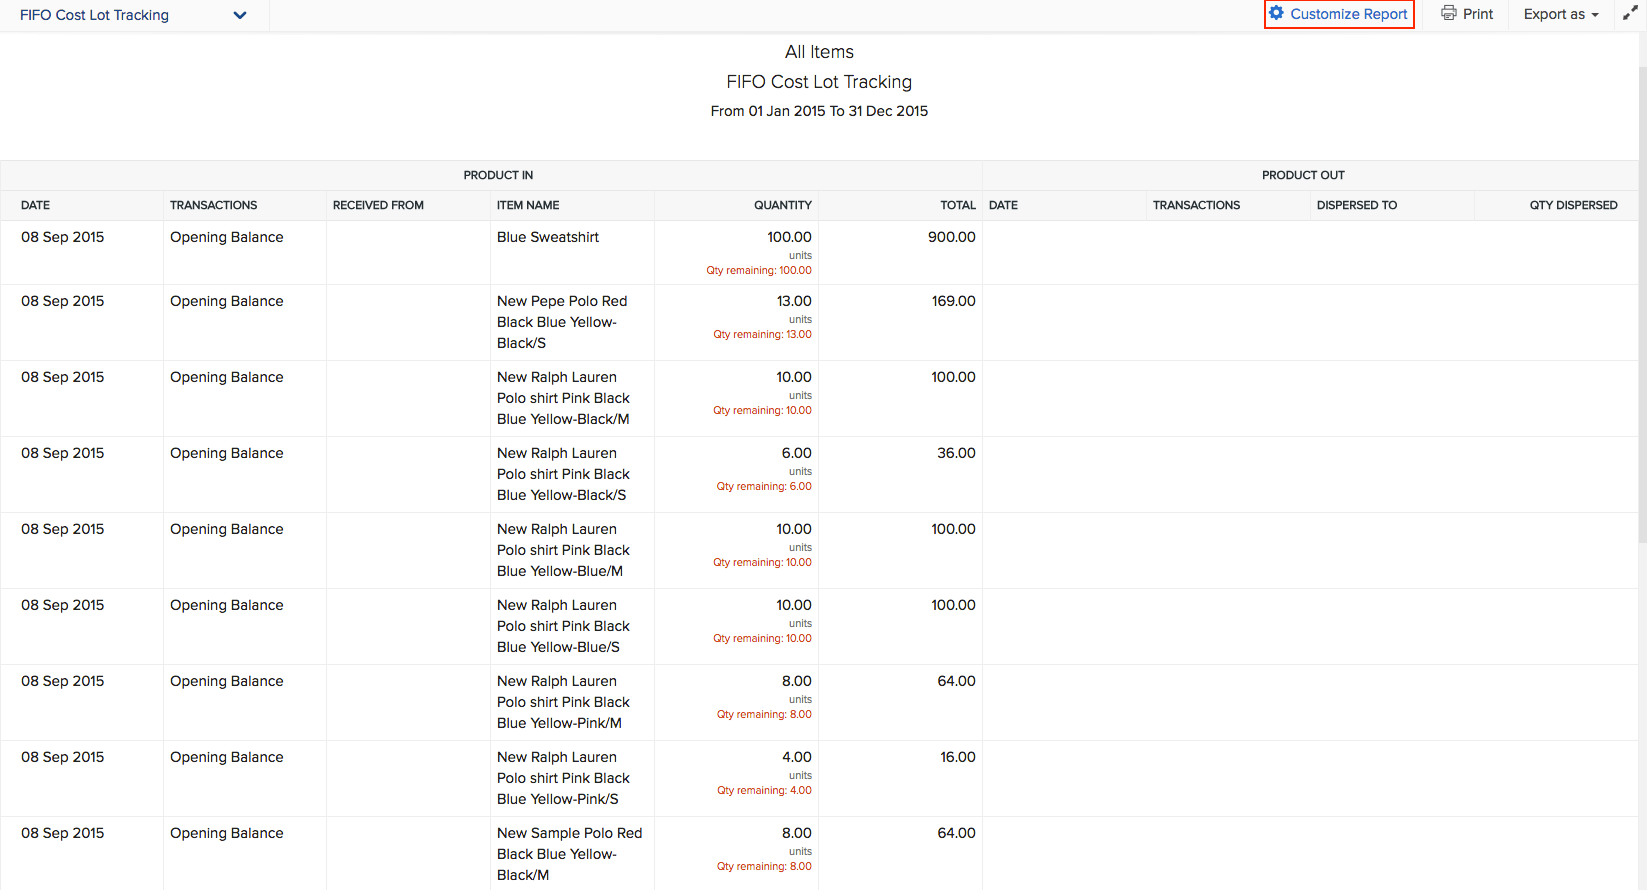Click the Item Name column header
Image resolution: width=1647 pixels, height=890 pixels.
(x=528, y=205)
